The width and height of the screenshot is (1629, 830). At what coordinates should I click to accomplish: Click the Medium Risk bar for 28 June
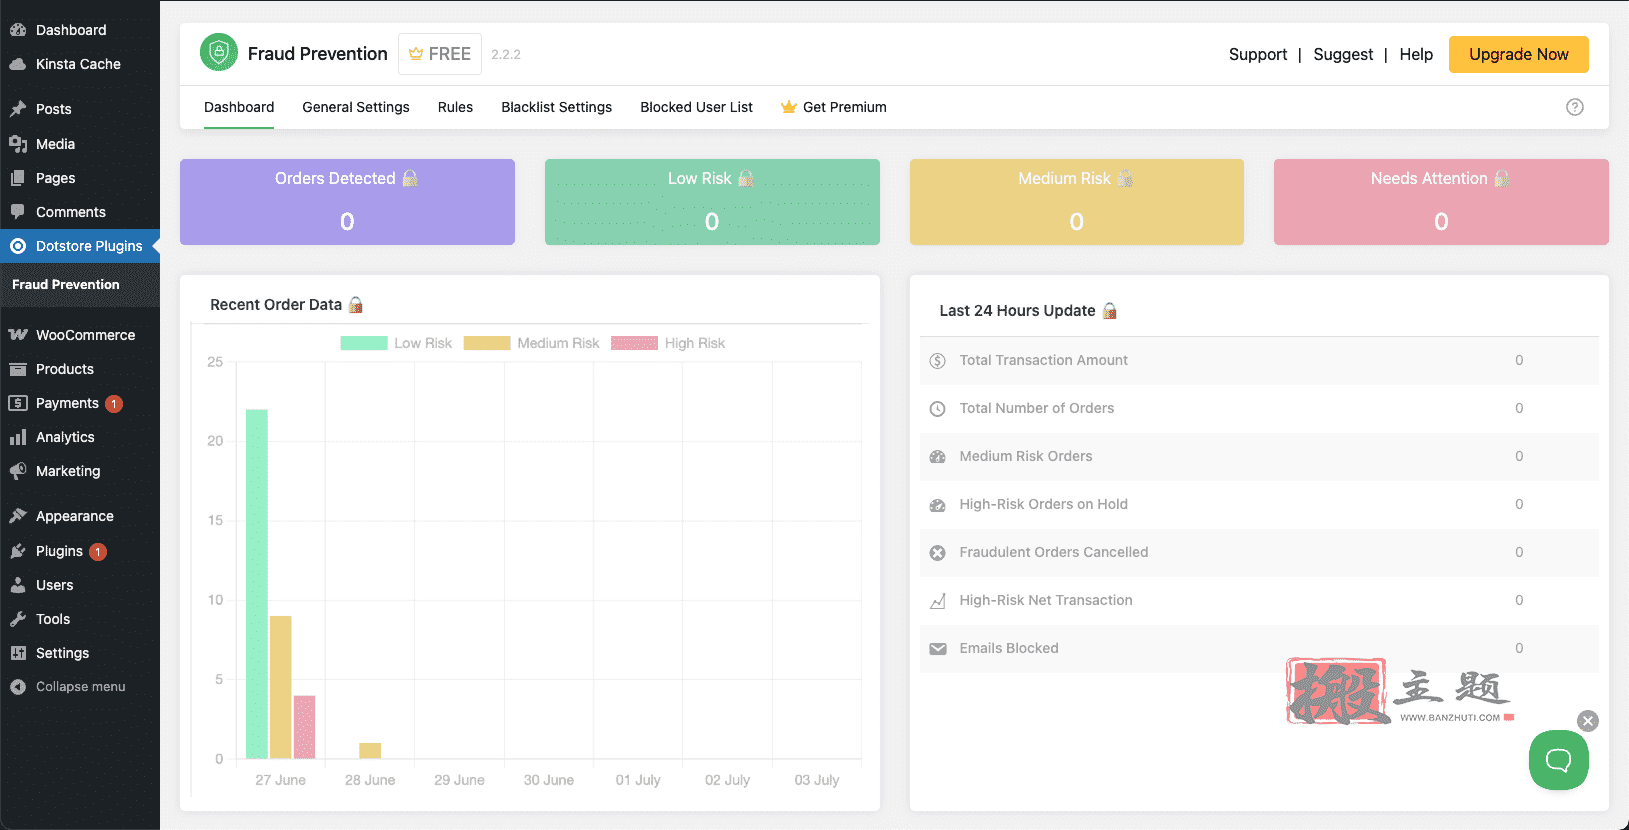(x=370, y=751)
